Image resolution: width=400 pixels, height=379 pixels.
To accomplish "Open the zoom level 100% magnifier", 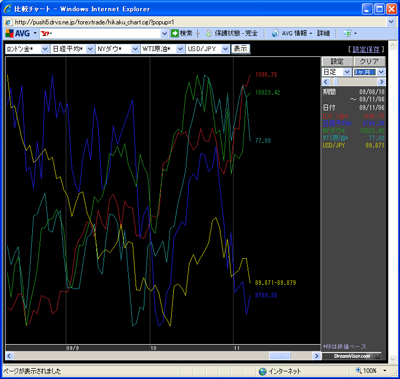I will [359, 370].
